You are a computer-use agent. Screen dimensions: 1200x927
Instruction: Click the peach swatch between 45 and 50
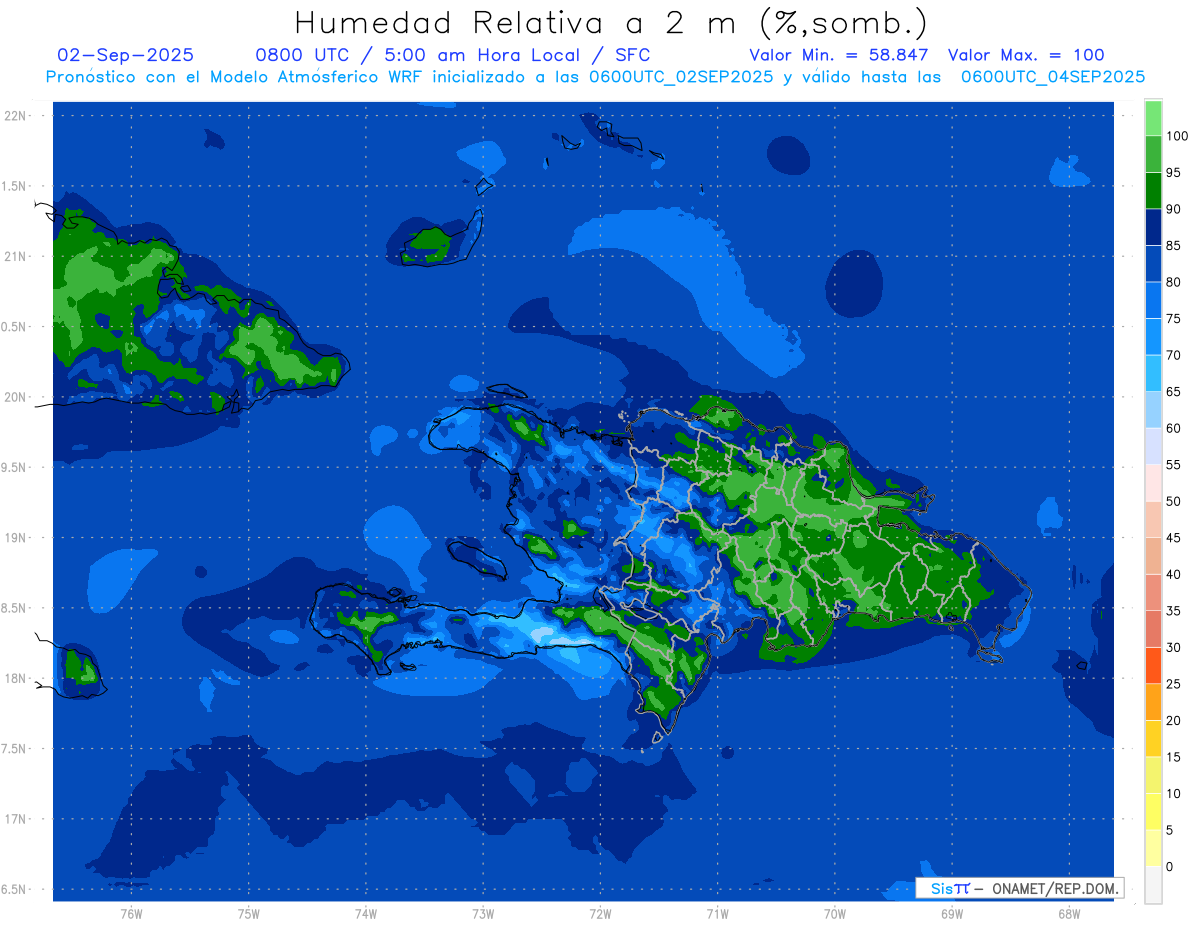click(1153, 519)
